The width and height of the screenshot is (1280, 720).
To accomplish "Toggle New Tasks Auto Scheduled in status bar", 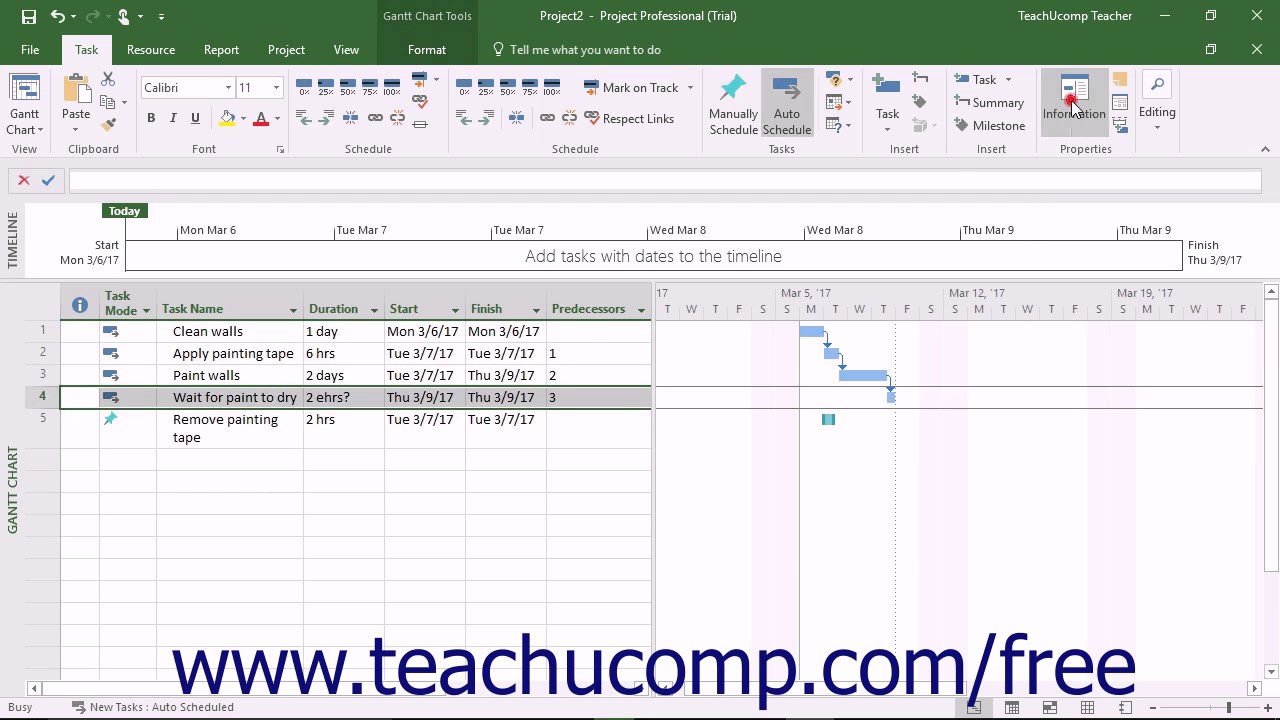I will 152,707.
